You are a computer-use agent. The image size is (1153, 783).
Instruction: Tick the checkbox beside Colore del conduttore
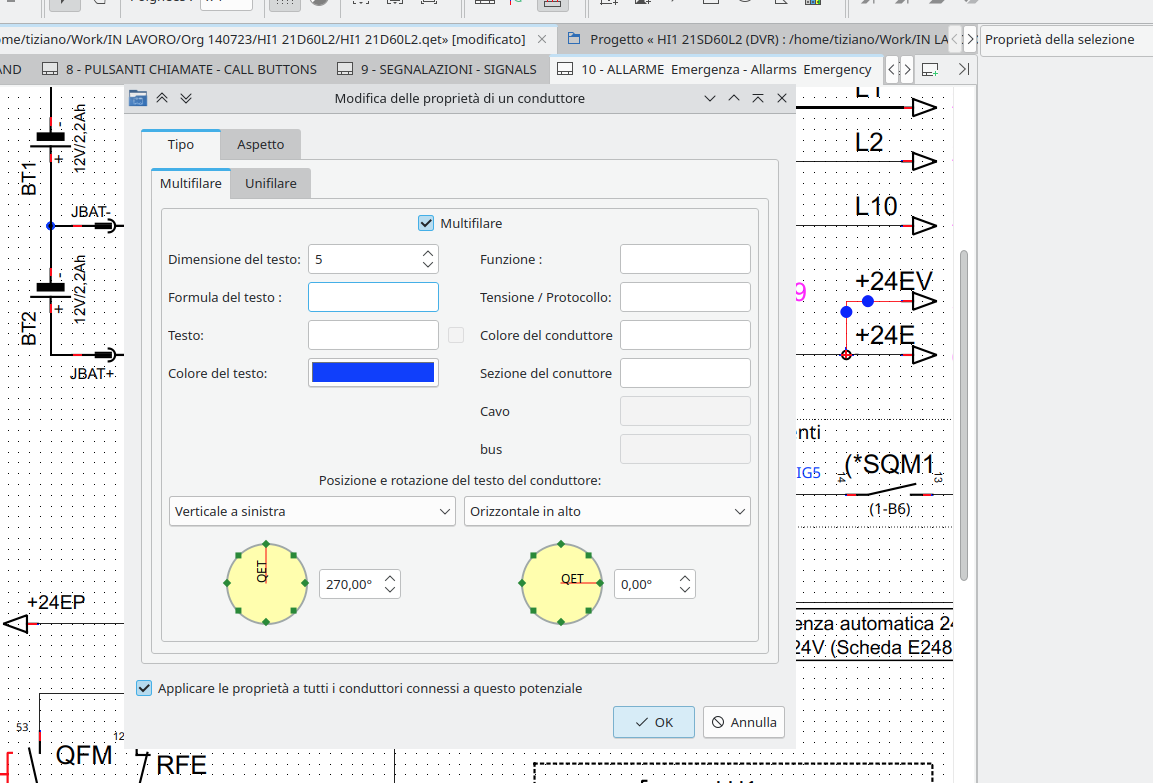[x=456, y=335]
